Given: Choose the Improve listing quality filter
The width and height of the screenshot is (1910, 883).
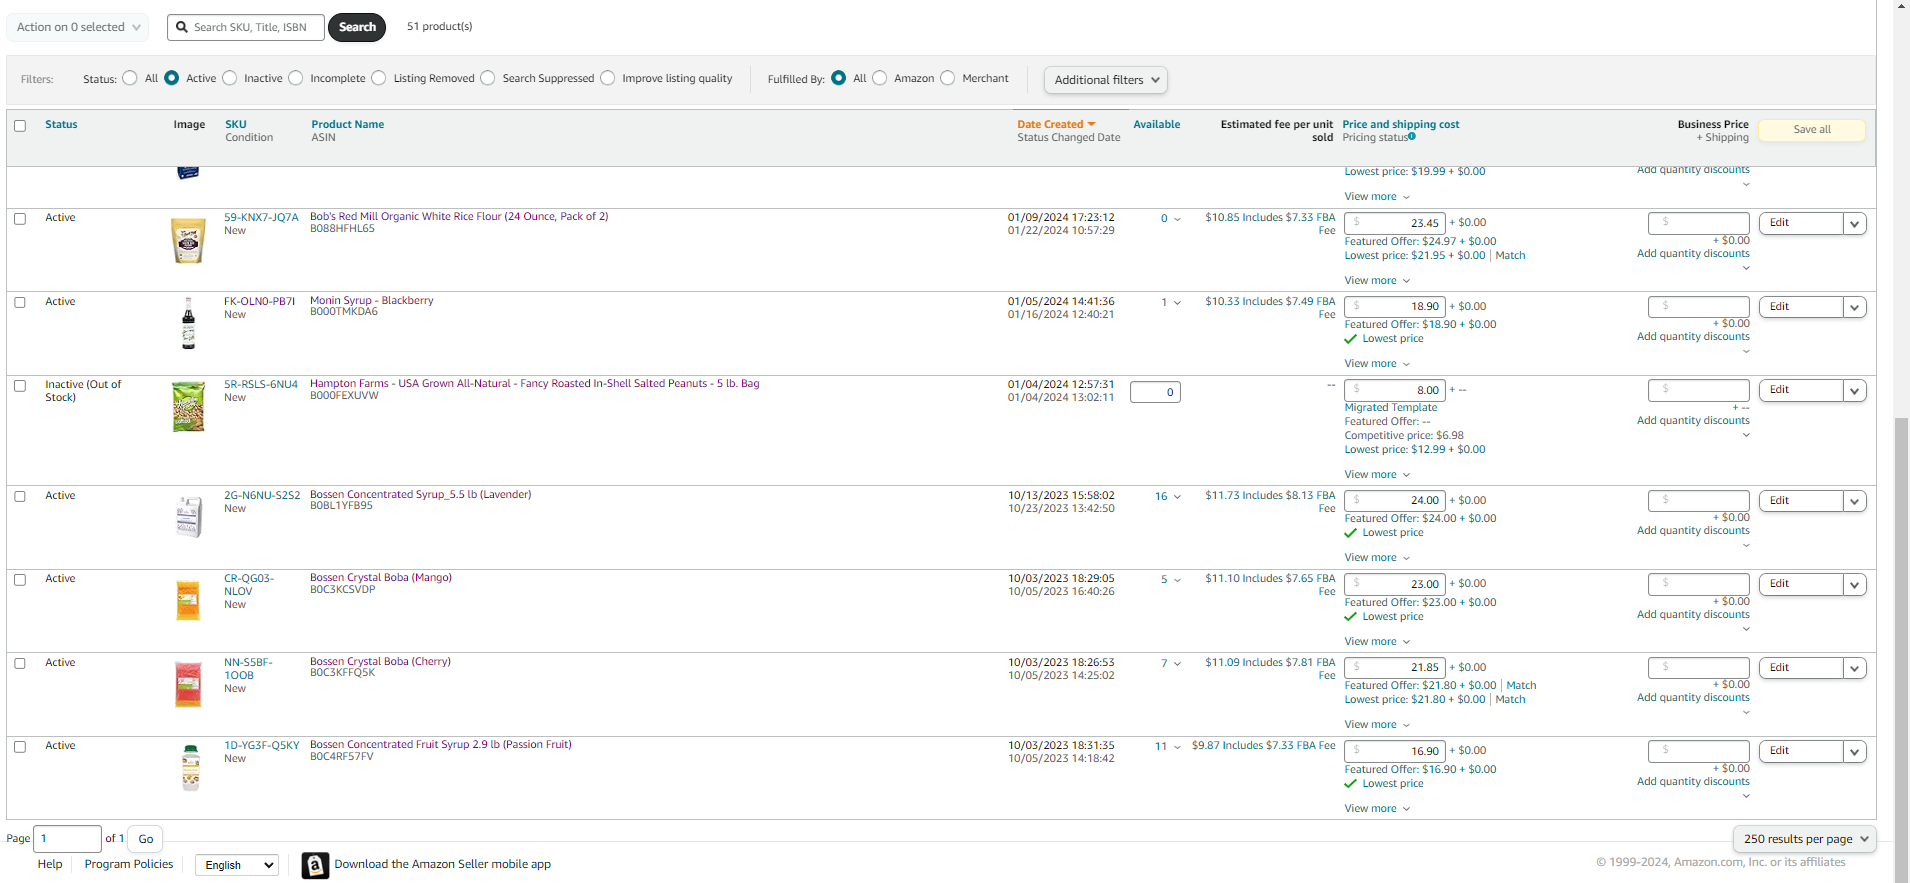Looking at the screenshot, I should (608, 78).
